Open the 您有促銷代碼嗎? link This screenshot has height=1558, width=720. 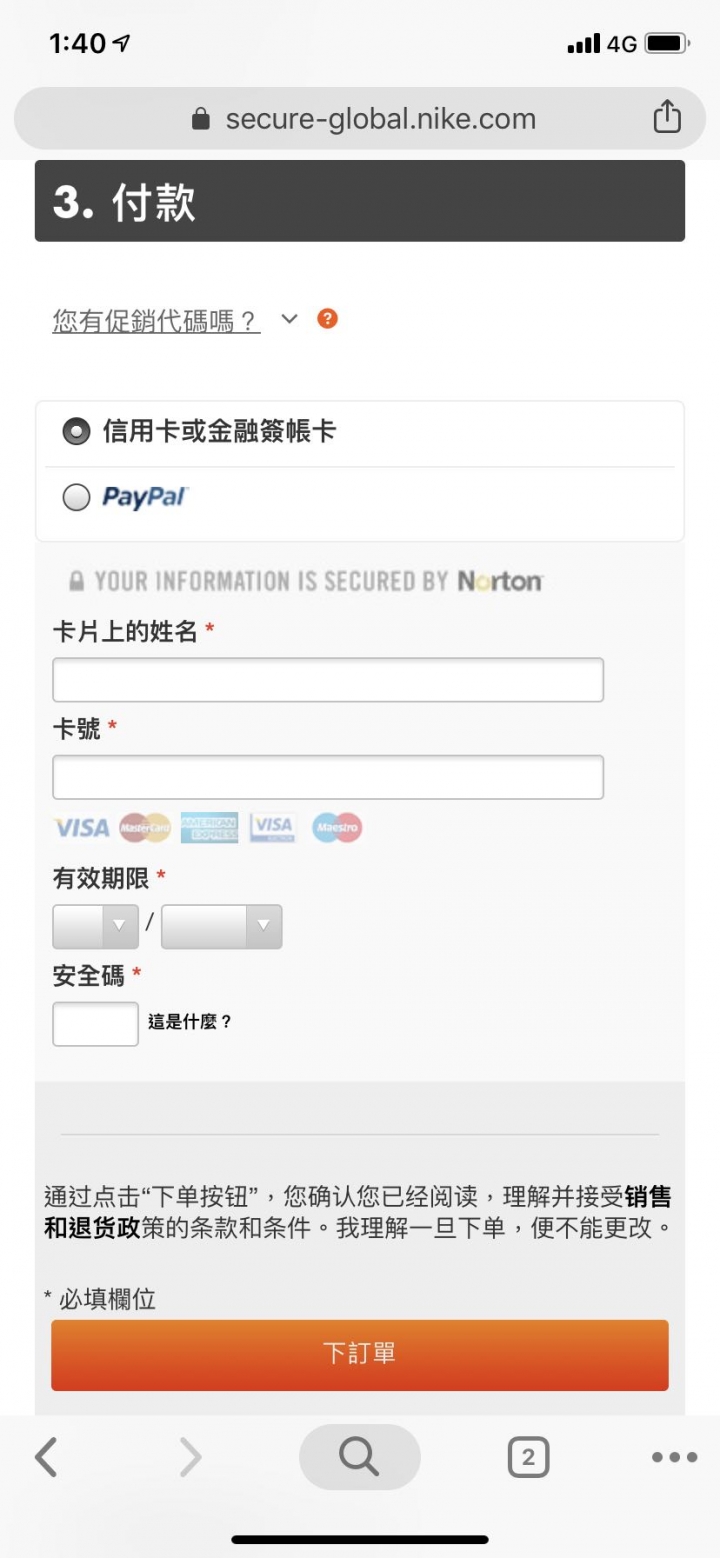click(x=156, y=321)
